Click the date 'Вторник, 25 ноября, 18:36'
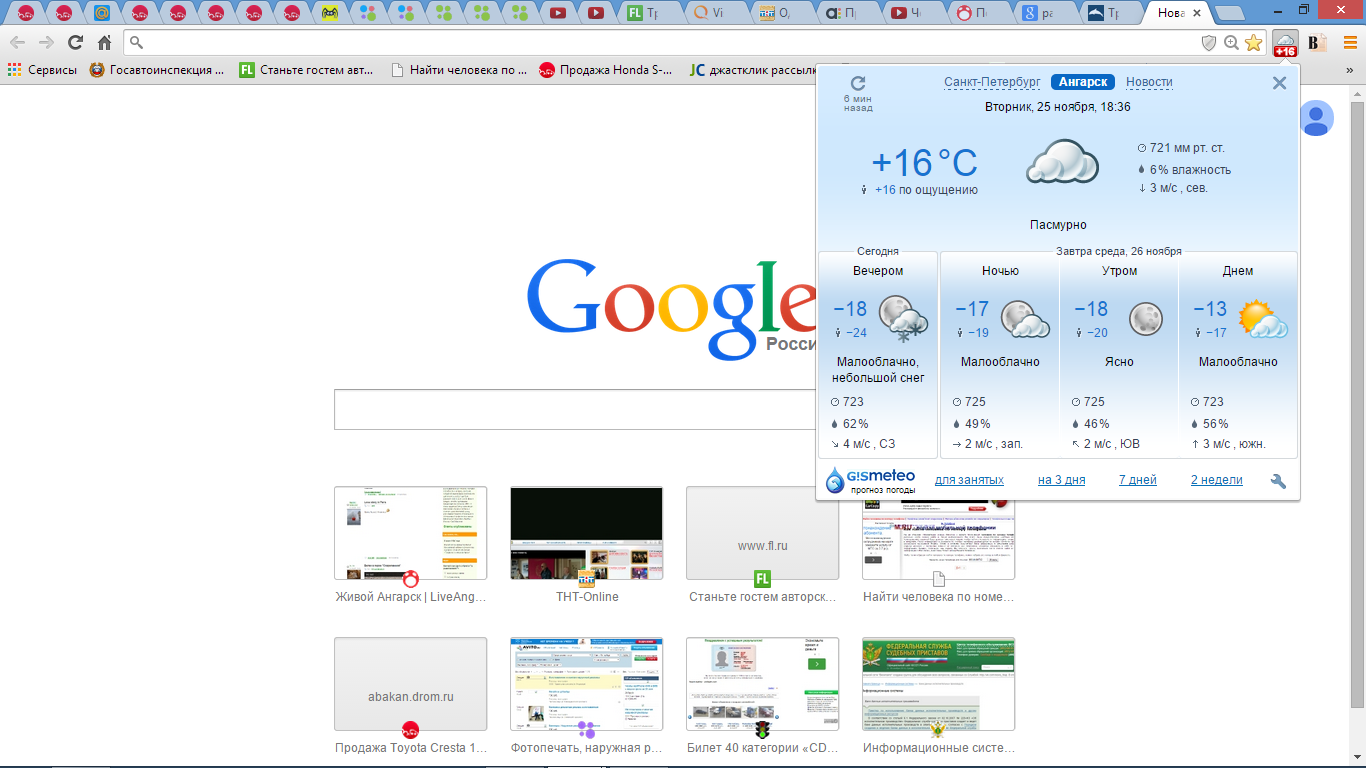Viewport: 1366px width, 768px height. pos(1058,106)
